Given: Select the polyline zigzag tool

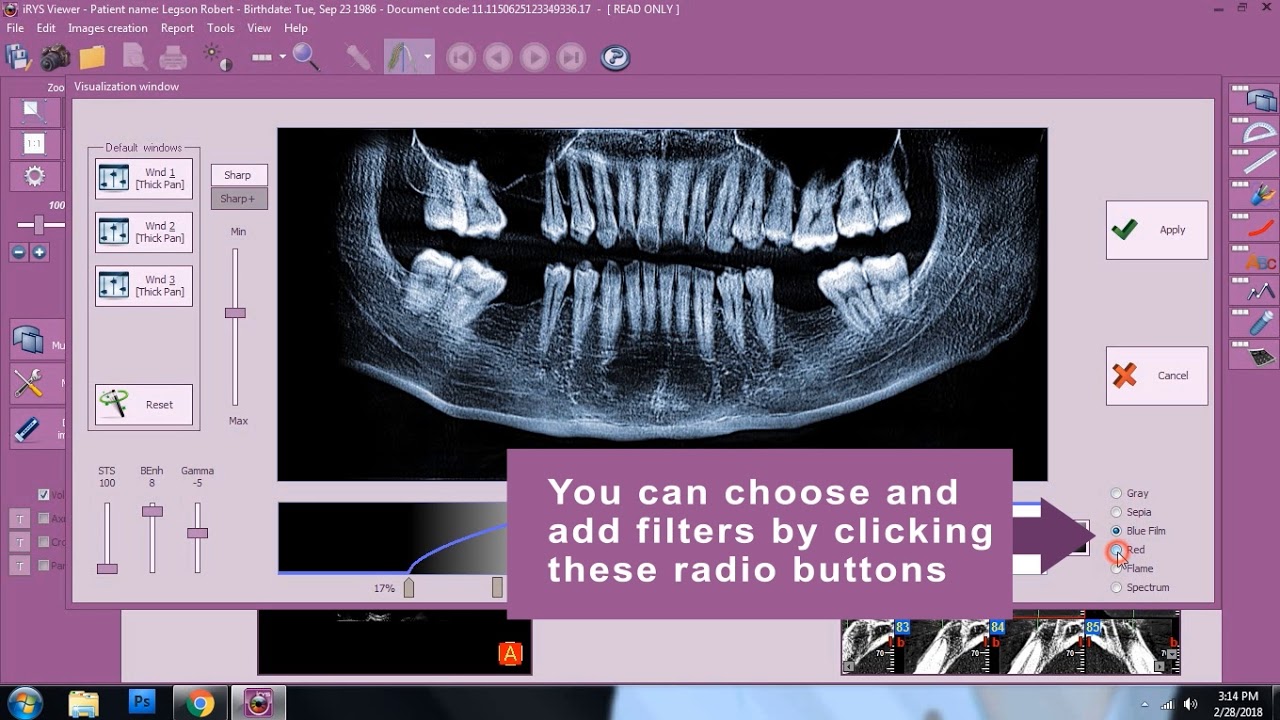Looking at the screenshot, I should click(1254, 291).
